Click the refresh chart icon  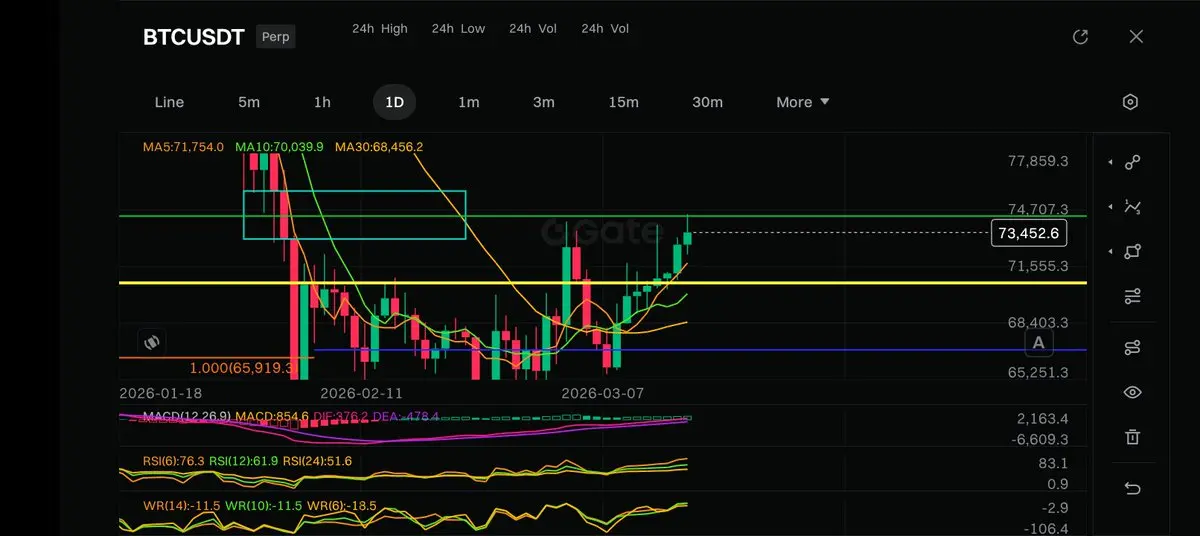(1080, 37)
